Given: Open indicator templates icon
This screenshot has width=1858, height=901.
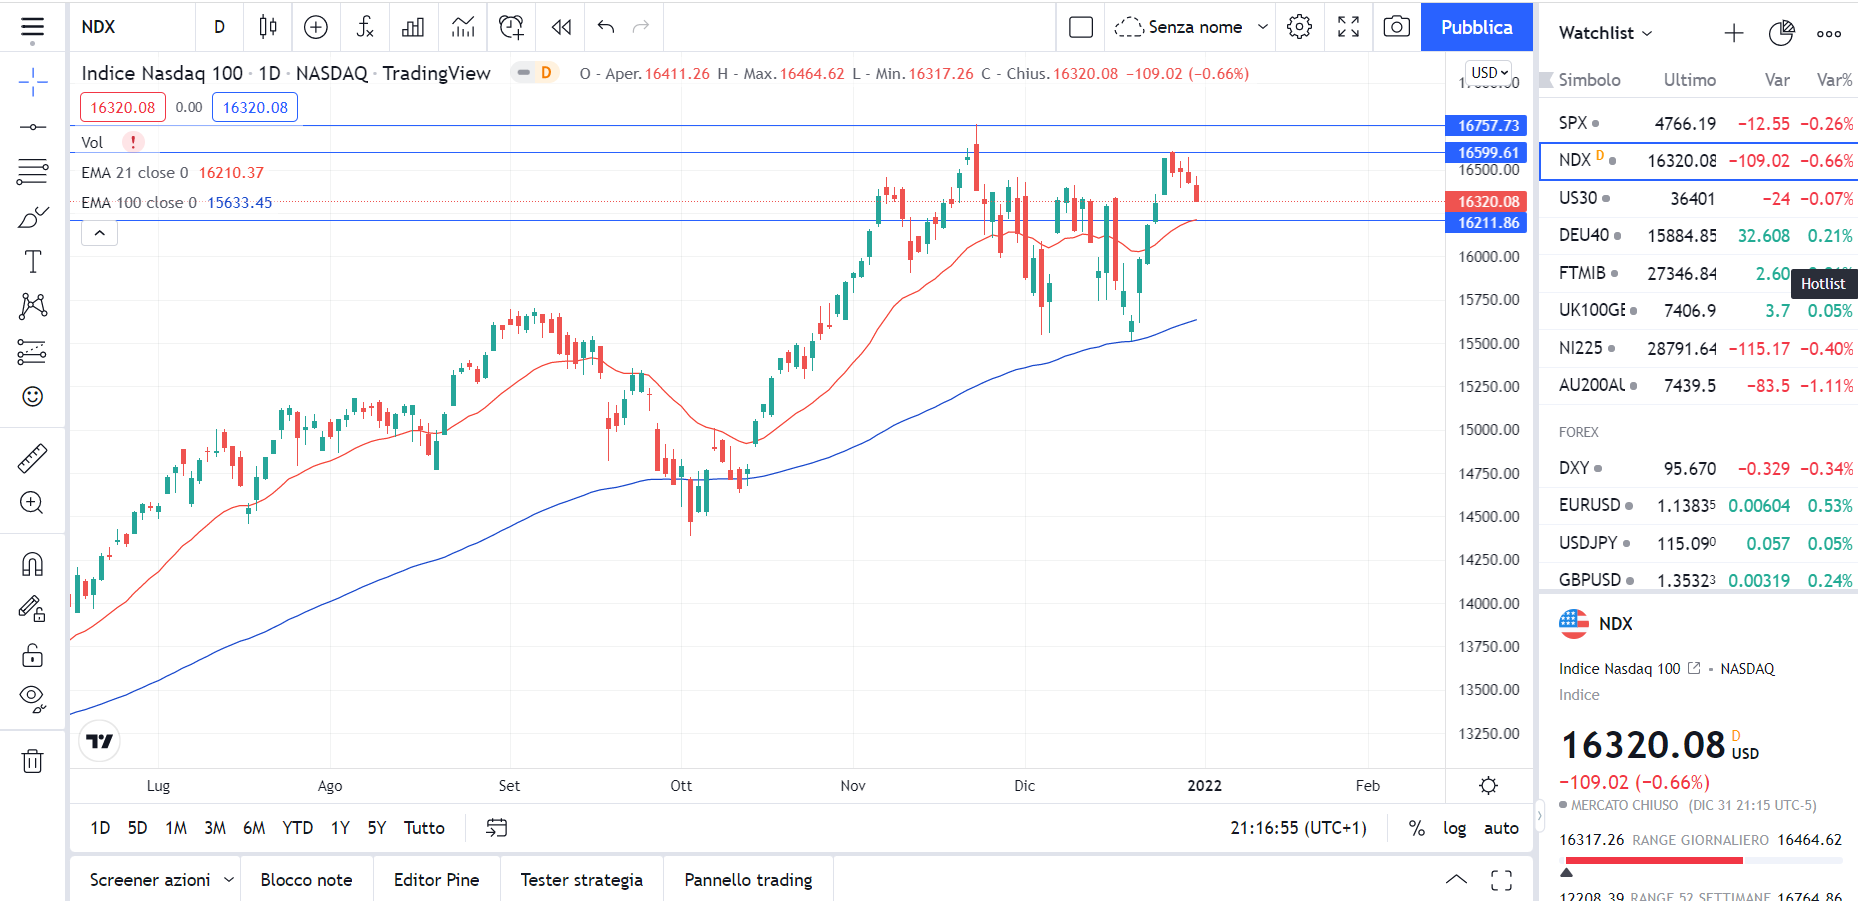Looking at the screenshot, I should coord(462,27).
